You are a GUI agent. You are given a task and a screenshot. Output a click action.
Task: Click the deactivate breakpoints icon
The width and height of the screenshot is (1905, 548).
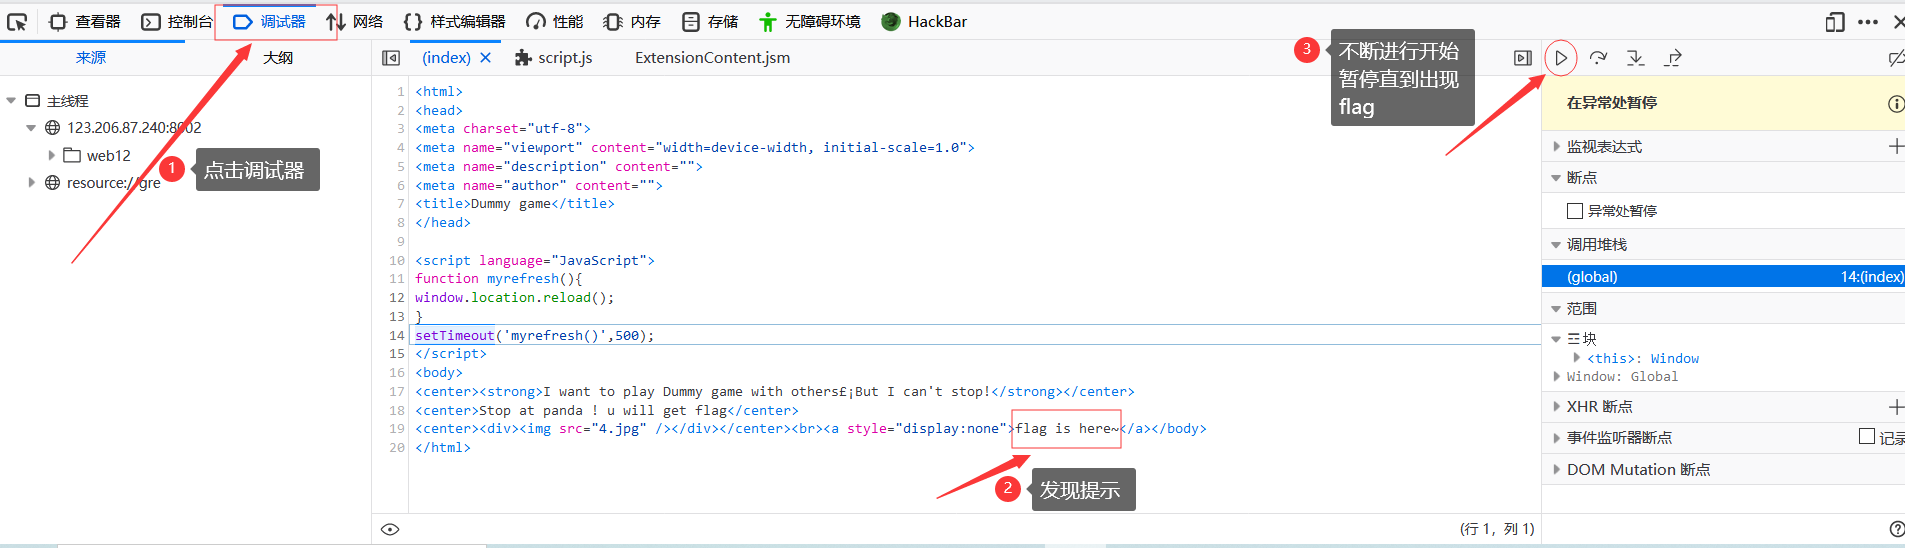click(1896, 58)
